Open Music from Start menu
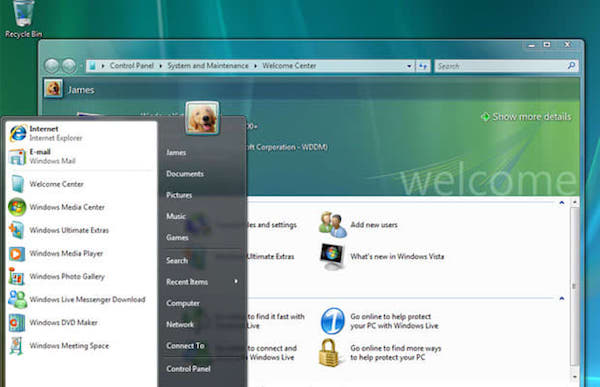 [176, 216]
